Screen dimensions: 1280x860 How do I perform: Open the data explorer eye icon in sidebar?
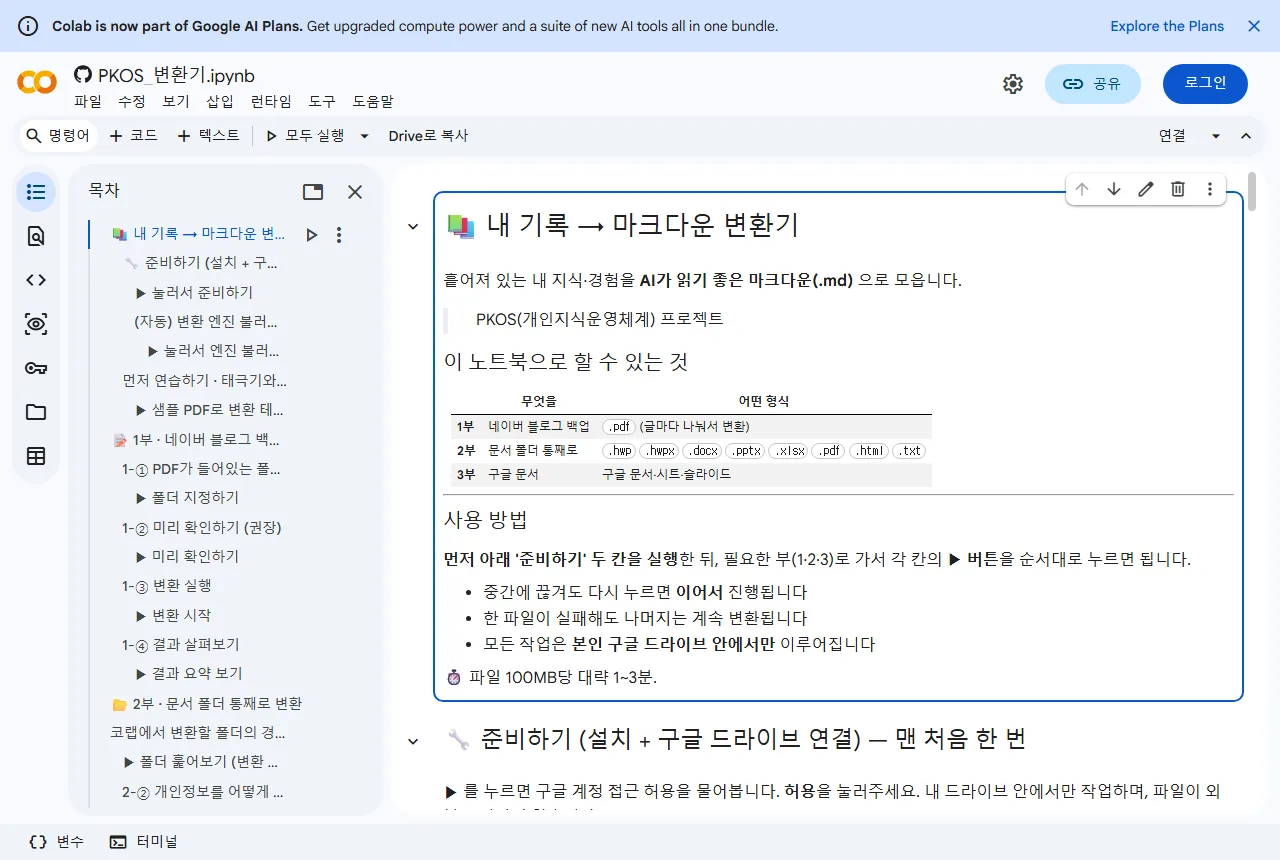pos(36,324)
